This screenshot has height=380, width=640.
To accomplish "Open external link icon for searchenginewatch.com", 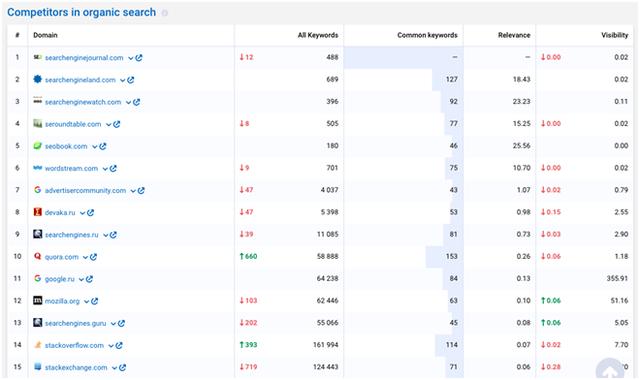I will point(136,102).
